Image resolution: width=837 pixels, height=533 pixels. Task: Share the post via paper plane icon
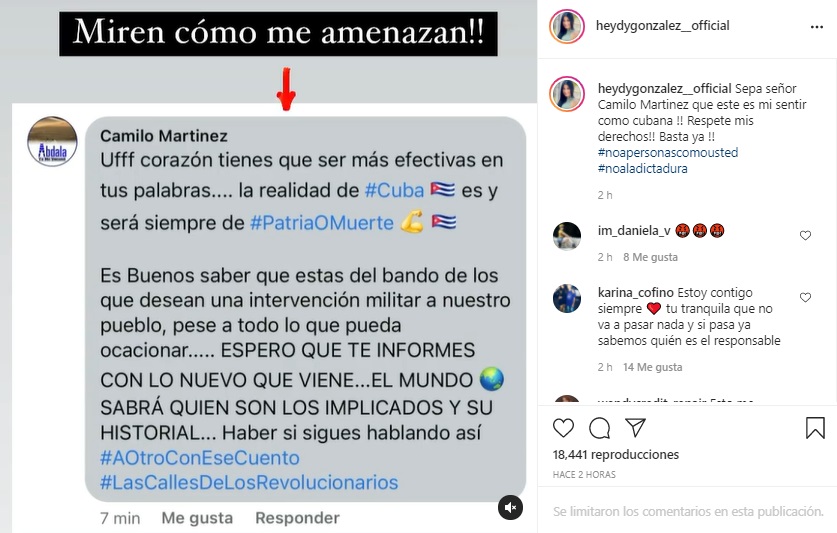click(635, 427)
